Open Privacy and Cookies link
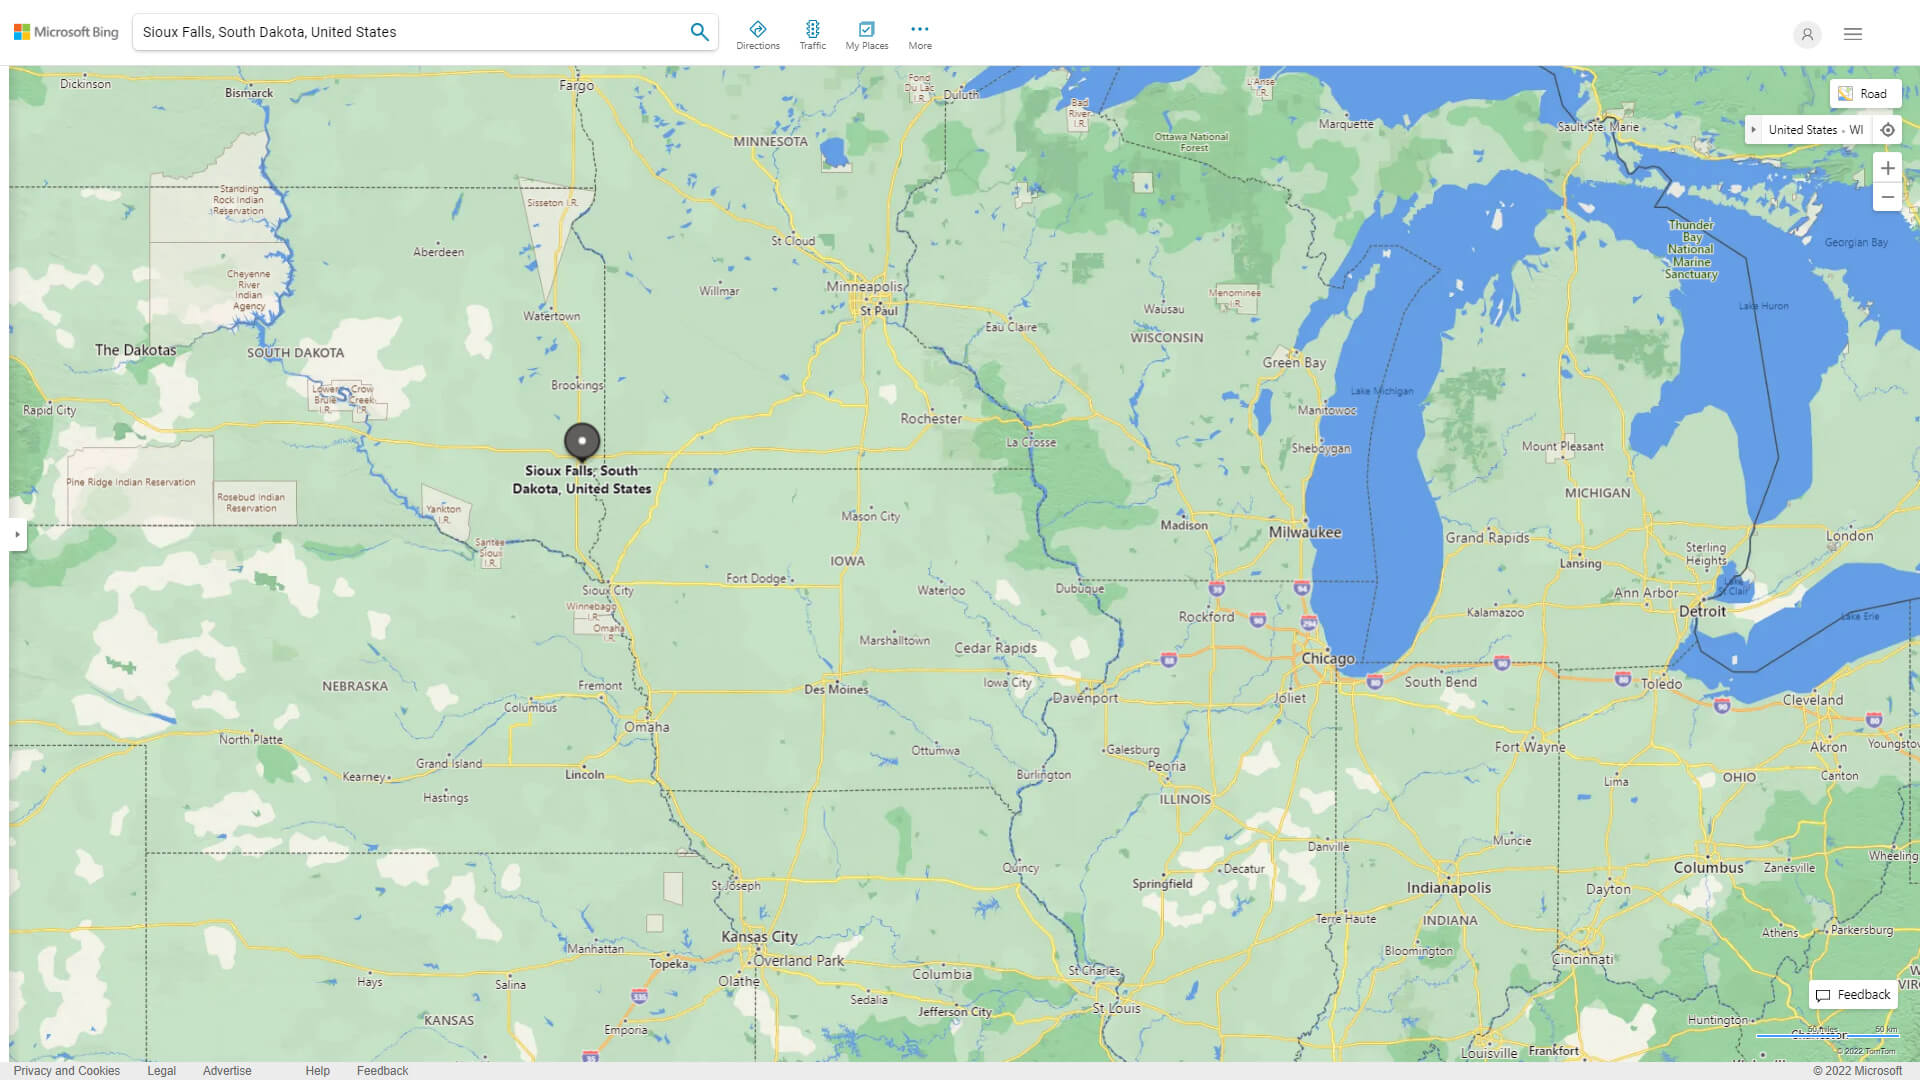The height and width of the screenshot is (1080, 1920). [67, 1070]
